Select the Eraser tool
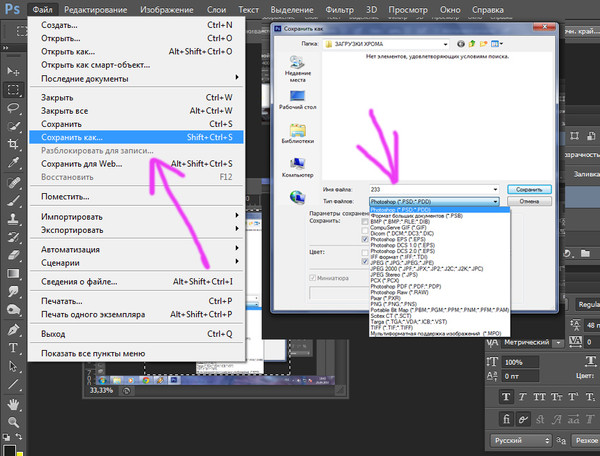 coord(13,255)
